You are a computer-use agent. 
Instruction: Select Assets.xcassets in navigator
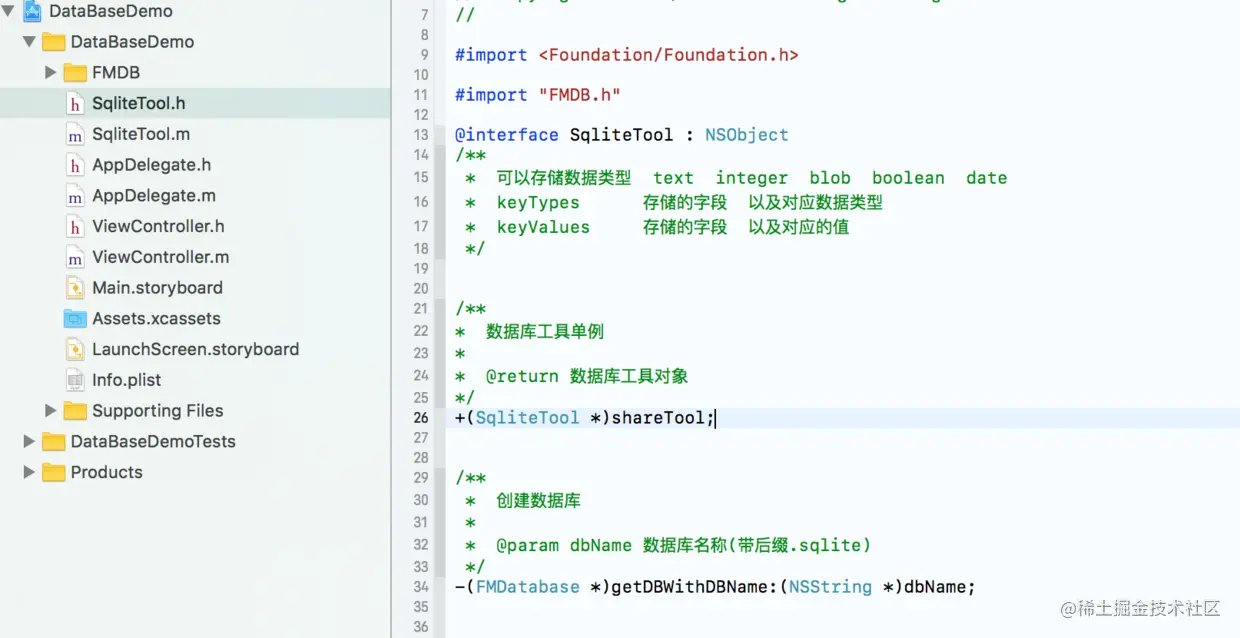(x=157, y=319)
